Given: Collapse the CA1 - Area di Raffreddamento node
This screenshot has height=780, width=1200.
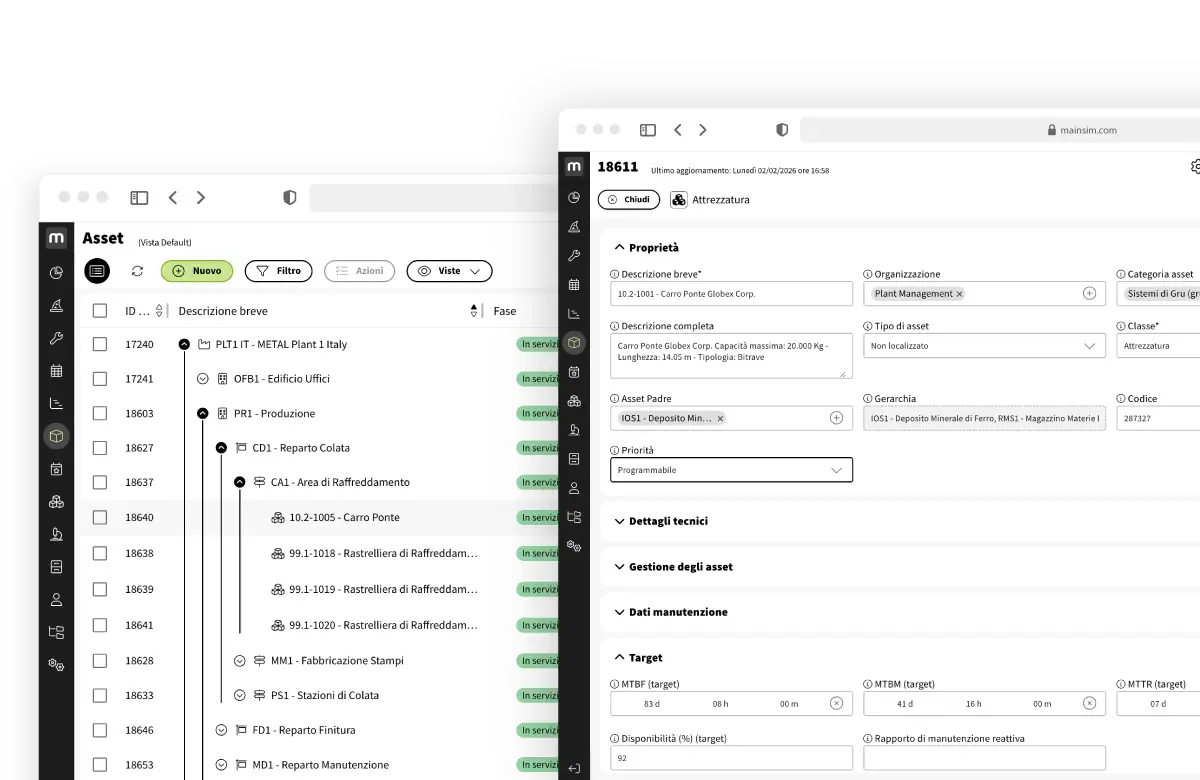Looking at the screenshot, I should (x=239, y=482).
